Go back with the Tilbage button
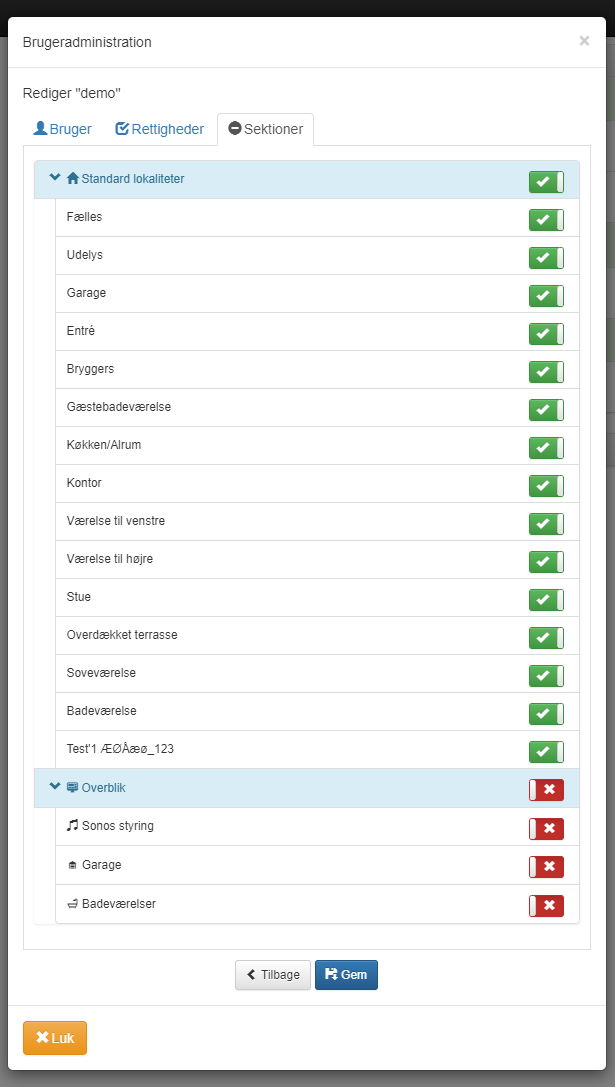 (272, 975)
